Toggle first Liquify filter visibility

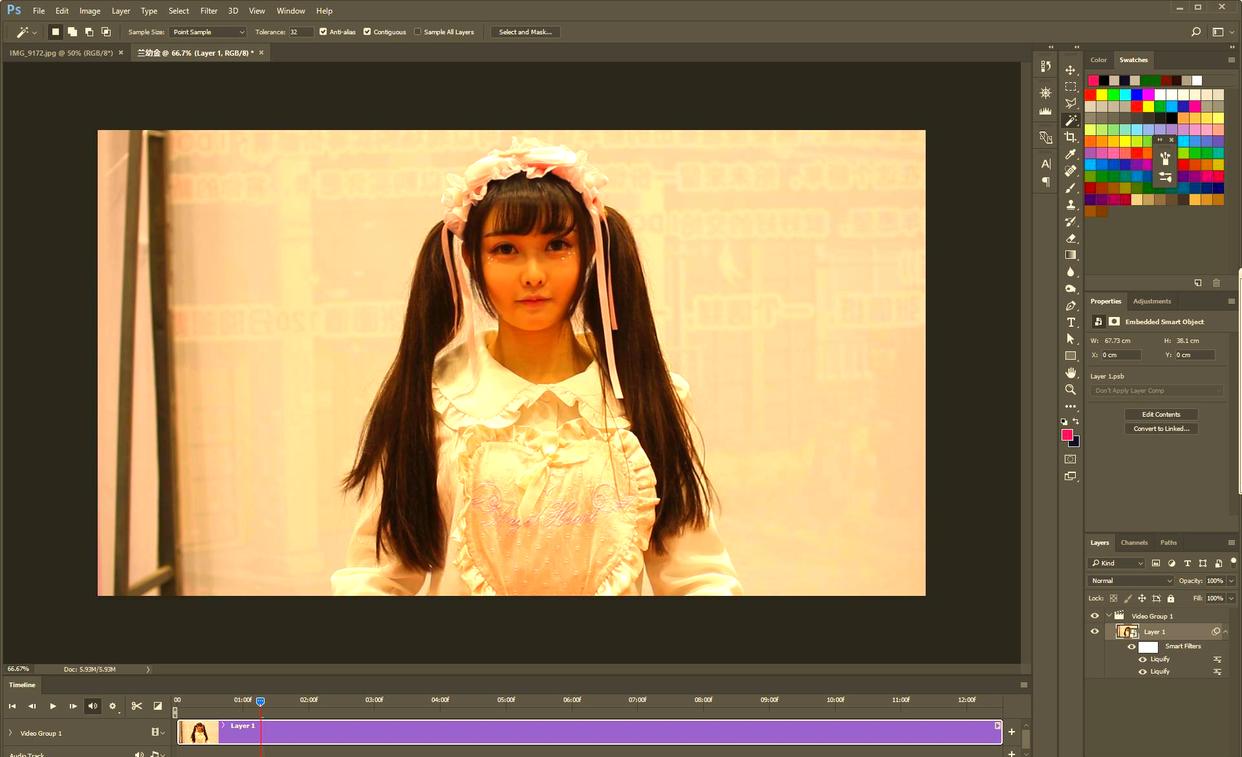(1142, 659)
